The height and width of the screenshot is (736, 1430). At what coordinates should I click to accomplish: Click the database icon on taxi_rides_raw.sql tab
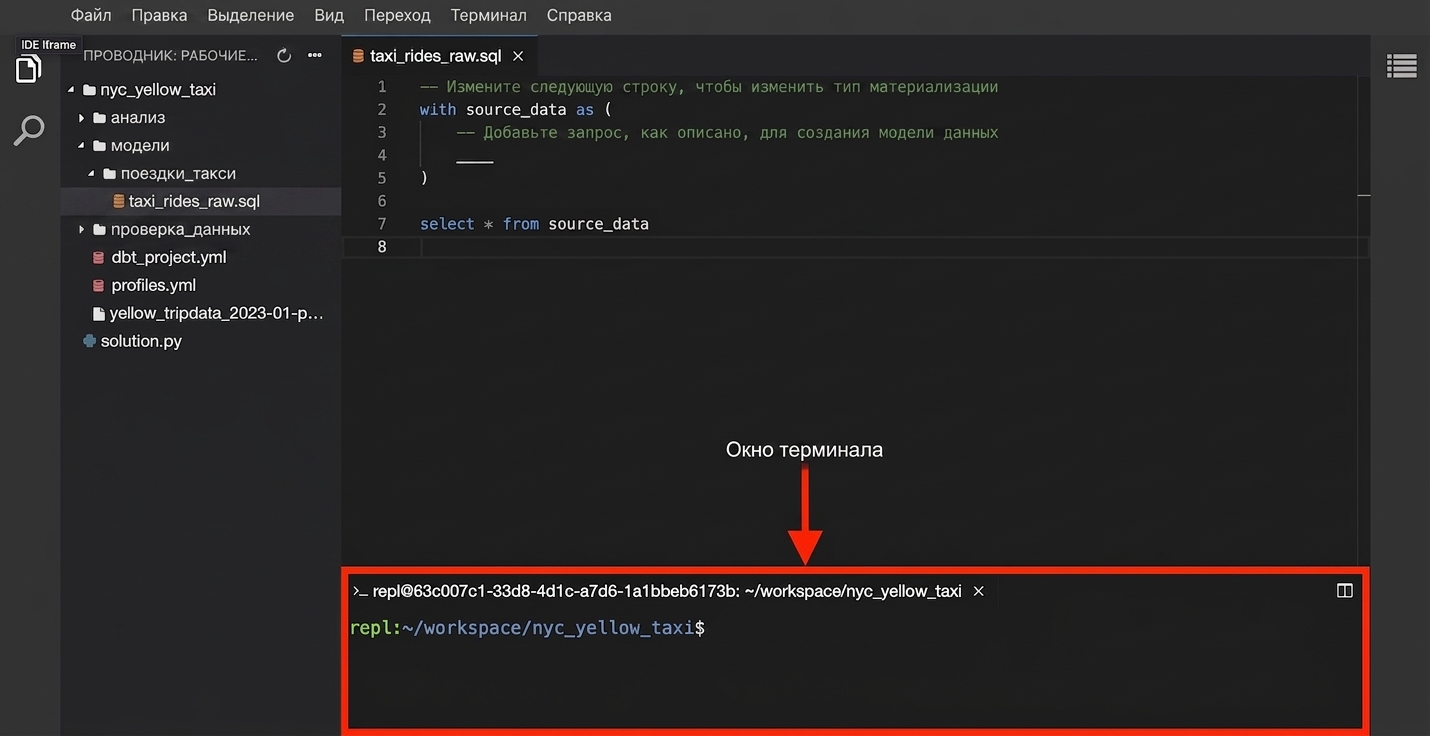coord(358,56)
